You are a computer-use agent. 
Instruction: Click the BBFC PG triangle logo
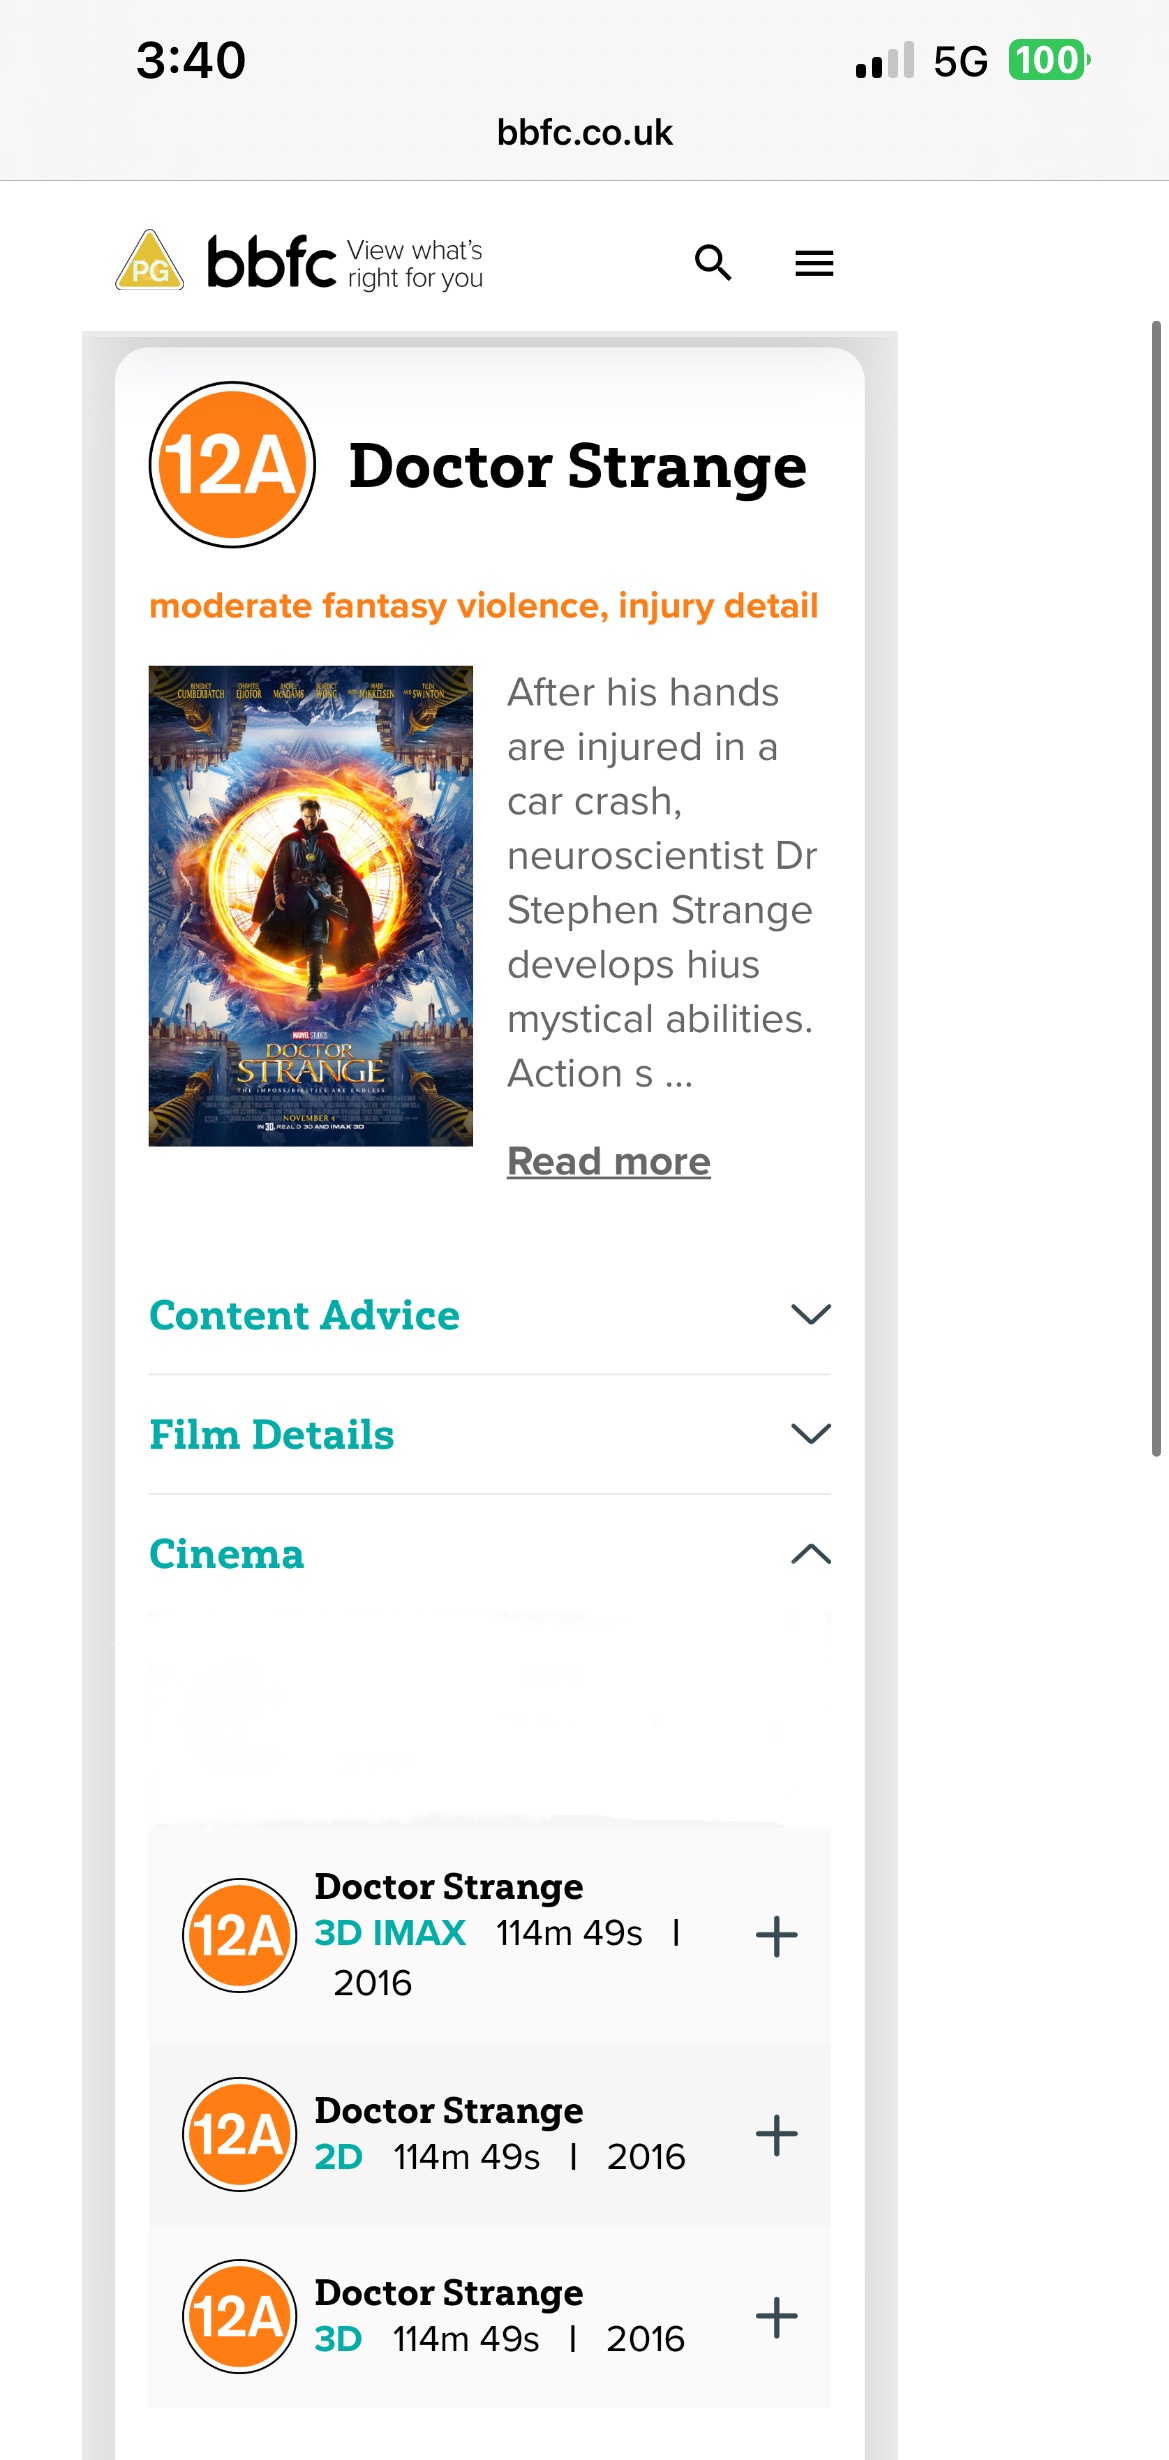click(150, 261)
